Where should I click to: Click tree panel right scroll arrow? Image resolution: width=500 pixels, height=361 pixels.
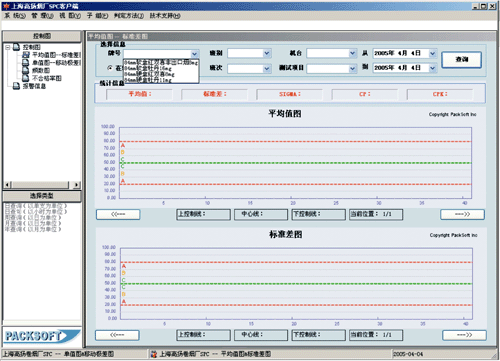(x=77, y=185)
